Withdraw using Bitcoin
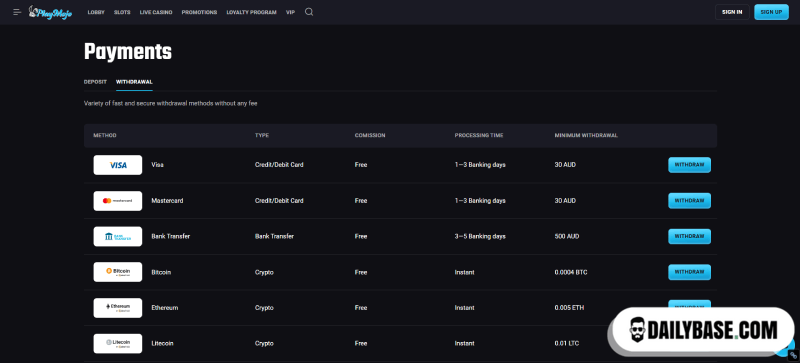The width and height of the screenshot is (800, 363). click(x=689, y=272)
